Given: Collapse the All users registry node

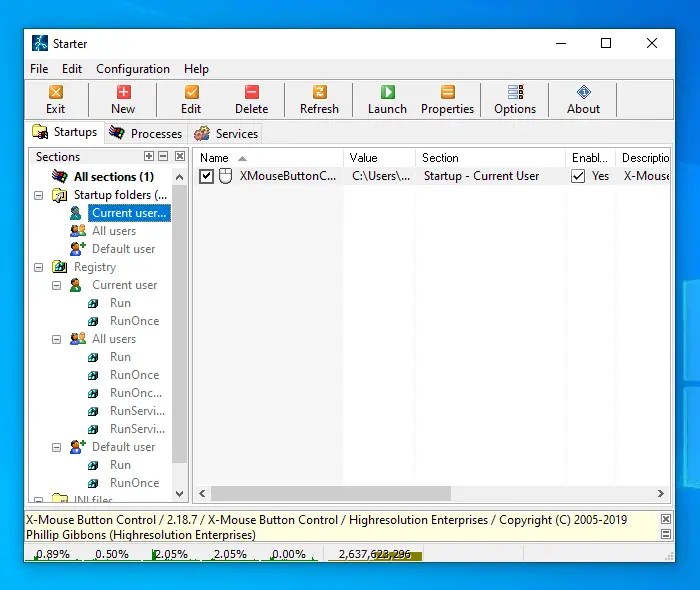Looking at the screenshot, I should [57, 339].
